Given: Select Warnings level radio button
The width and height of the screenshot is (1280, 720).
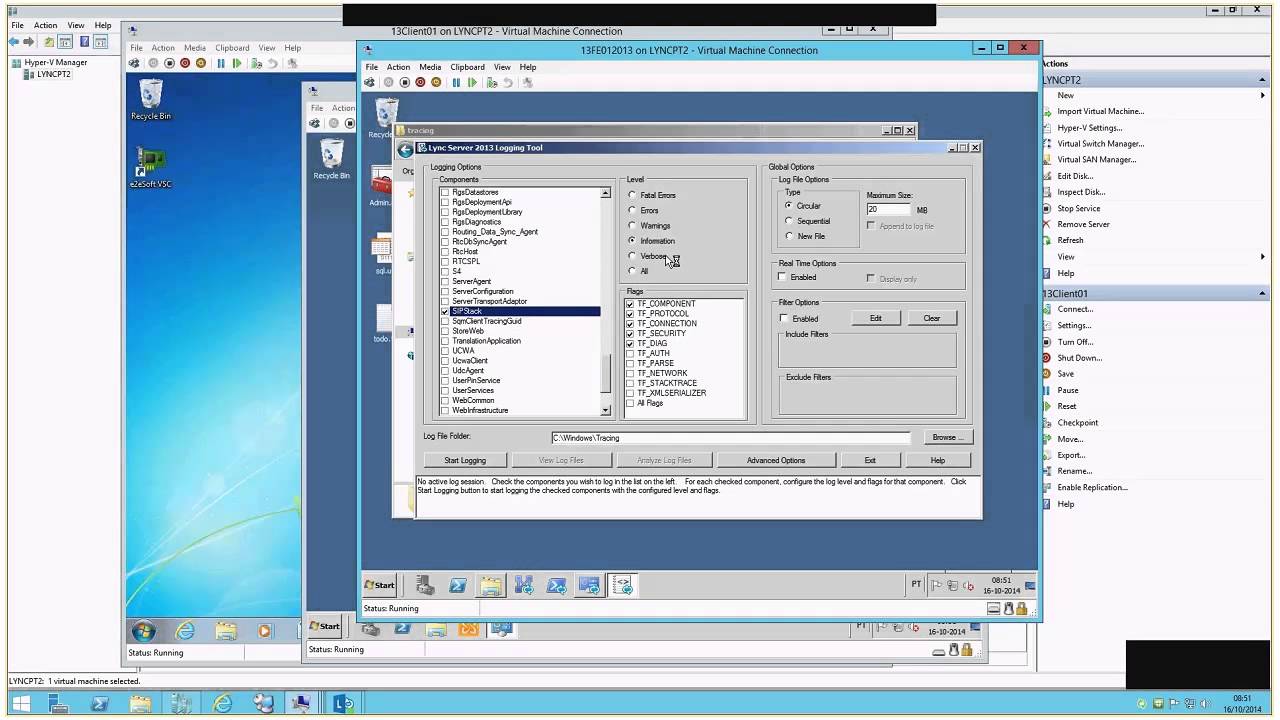Looking at the screenshot, I should (632, 225).
